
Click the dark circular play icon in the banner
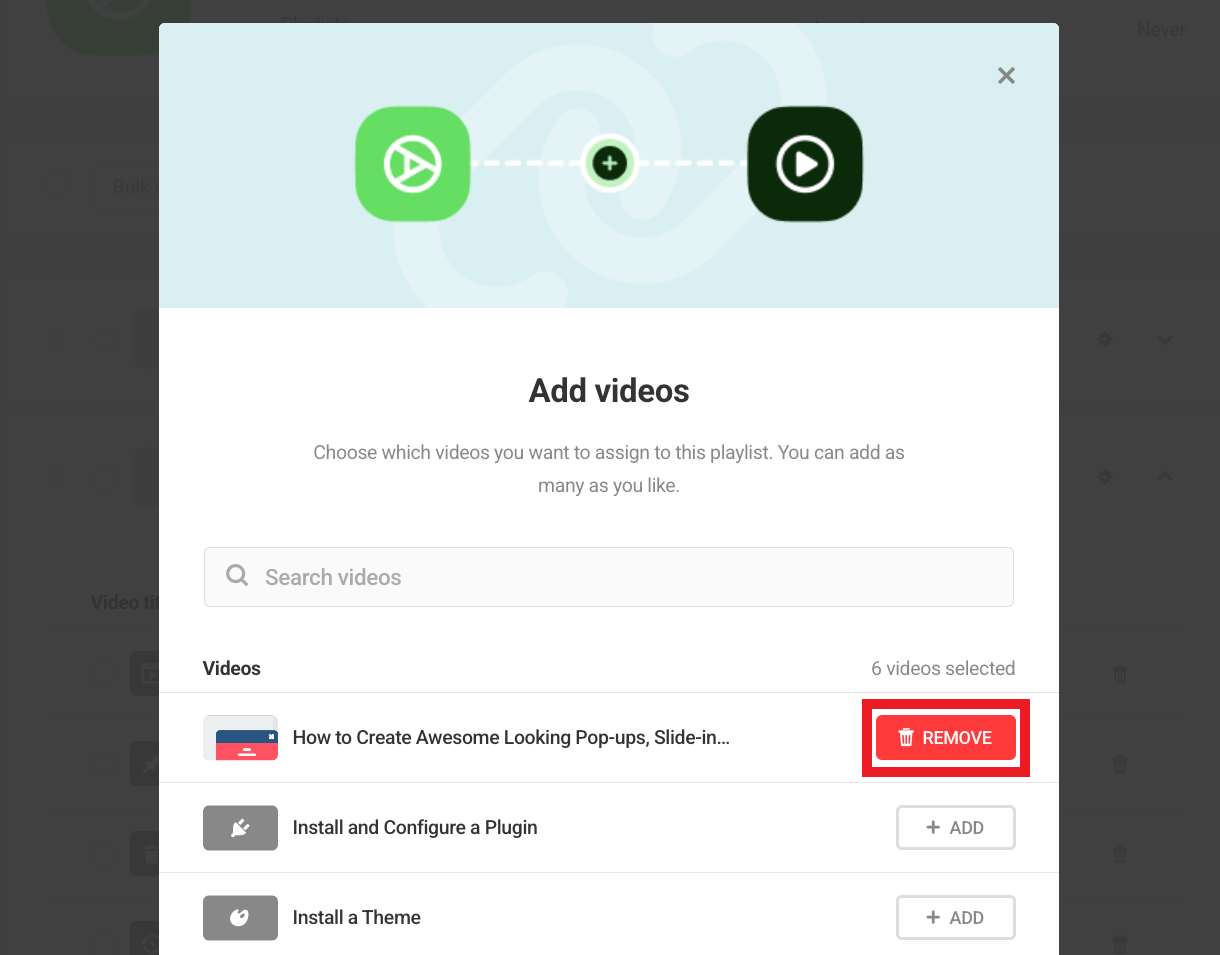[805, 163]
